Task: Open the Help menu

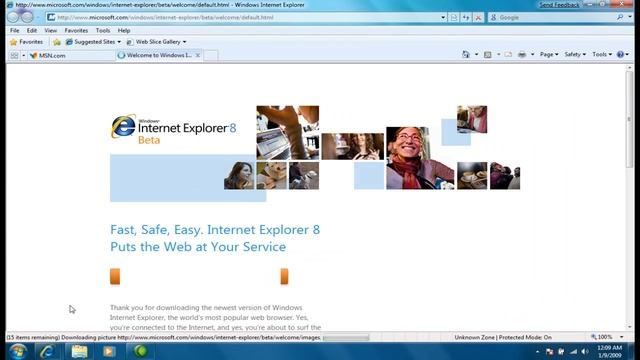Action: pyautogui.click(x=124, y=31)
